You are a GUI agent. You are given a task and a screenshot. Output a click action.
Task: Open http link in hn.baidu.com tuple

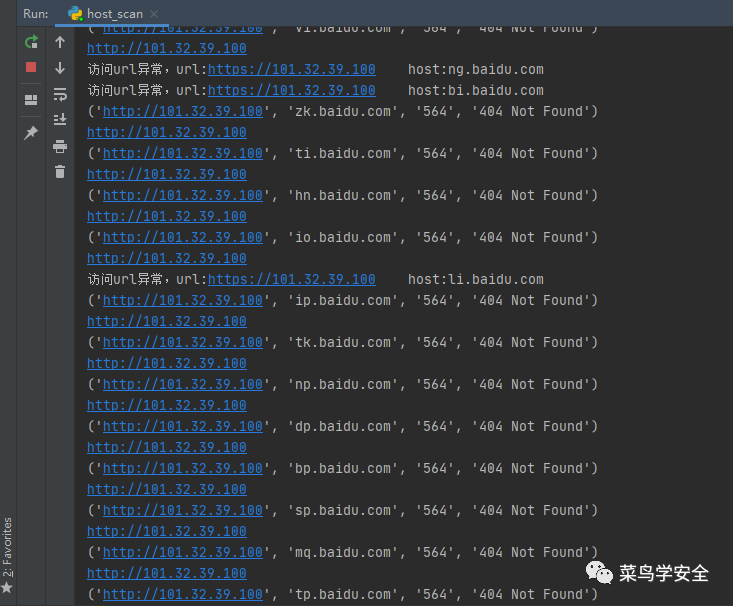pyautogui.click(x=183, y=195)
